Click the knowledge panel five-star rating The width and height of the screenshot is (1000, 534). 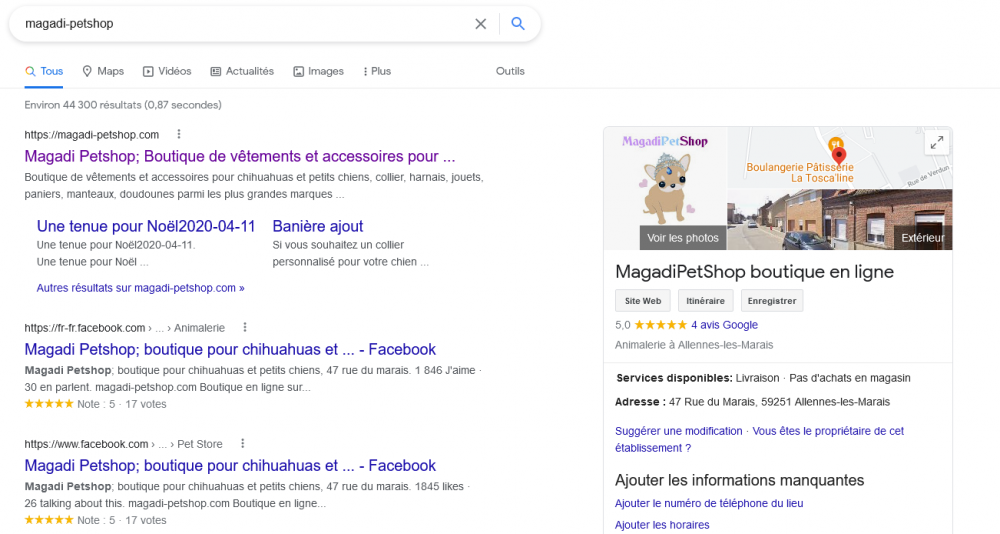661,325
